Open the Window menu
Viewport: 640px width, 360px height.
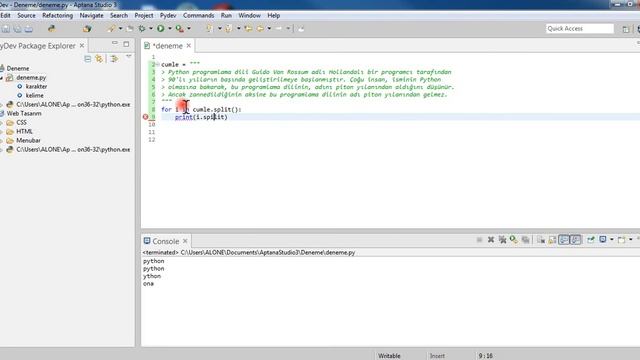pyautogui.click(x=249, y=16)
